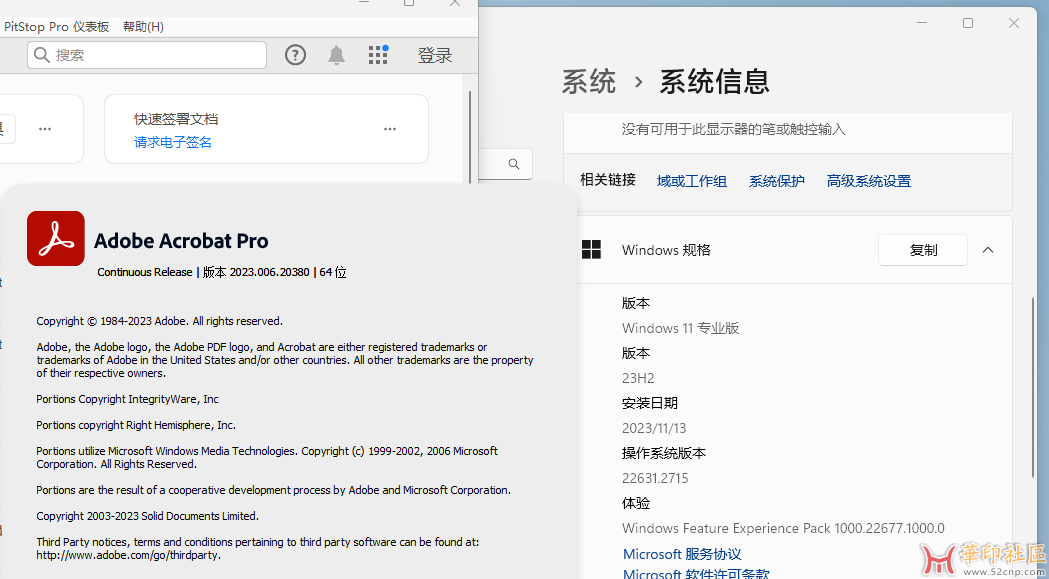Viewport: 1049px width, 579px height.
Task: Open the 域或工作组 link
Action: coord(691,181)
